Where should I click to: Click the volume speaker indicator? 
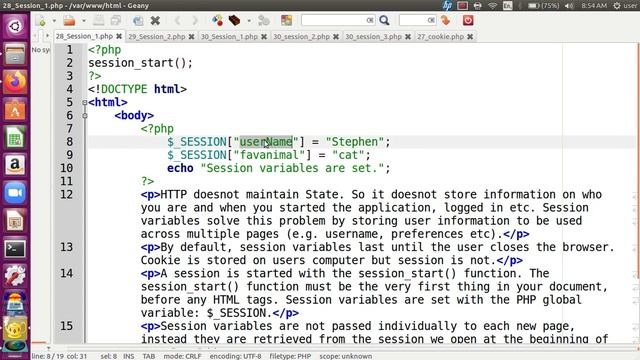pos(569,5)
